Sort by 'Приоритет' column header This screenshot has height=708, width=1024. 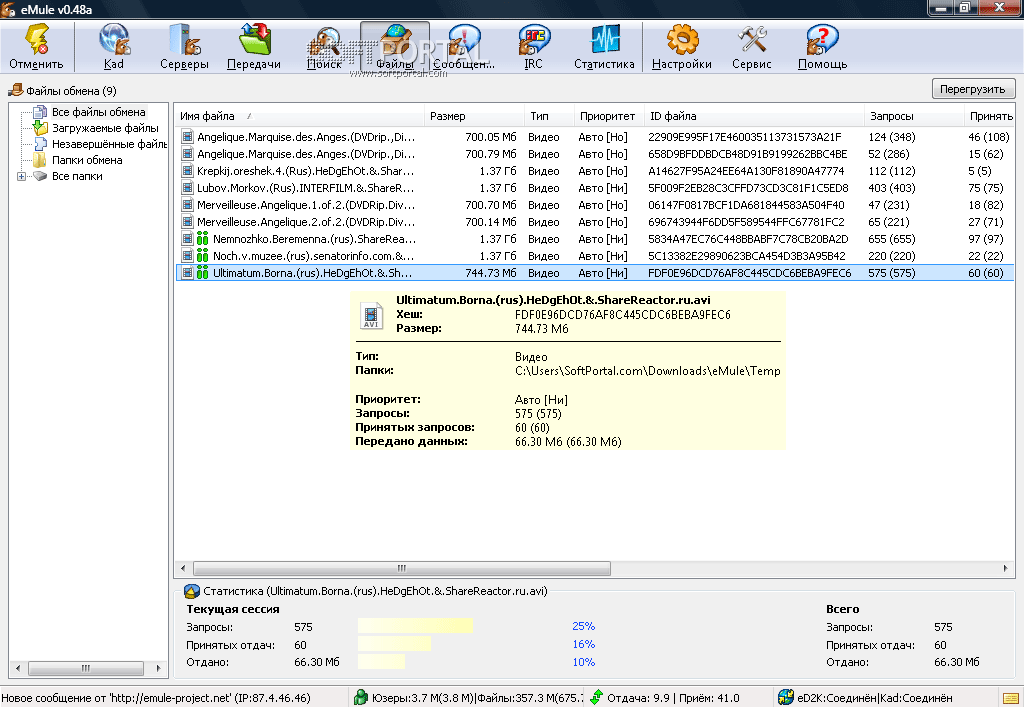[x=608, y=116]
